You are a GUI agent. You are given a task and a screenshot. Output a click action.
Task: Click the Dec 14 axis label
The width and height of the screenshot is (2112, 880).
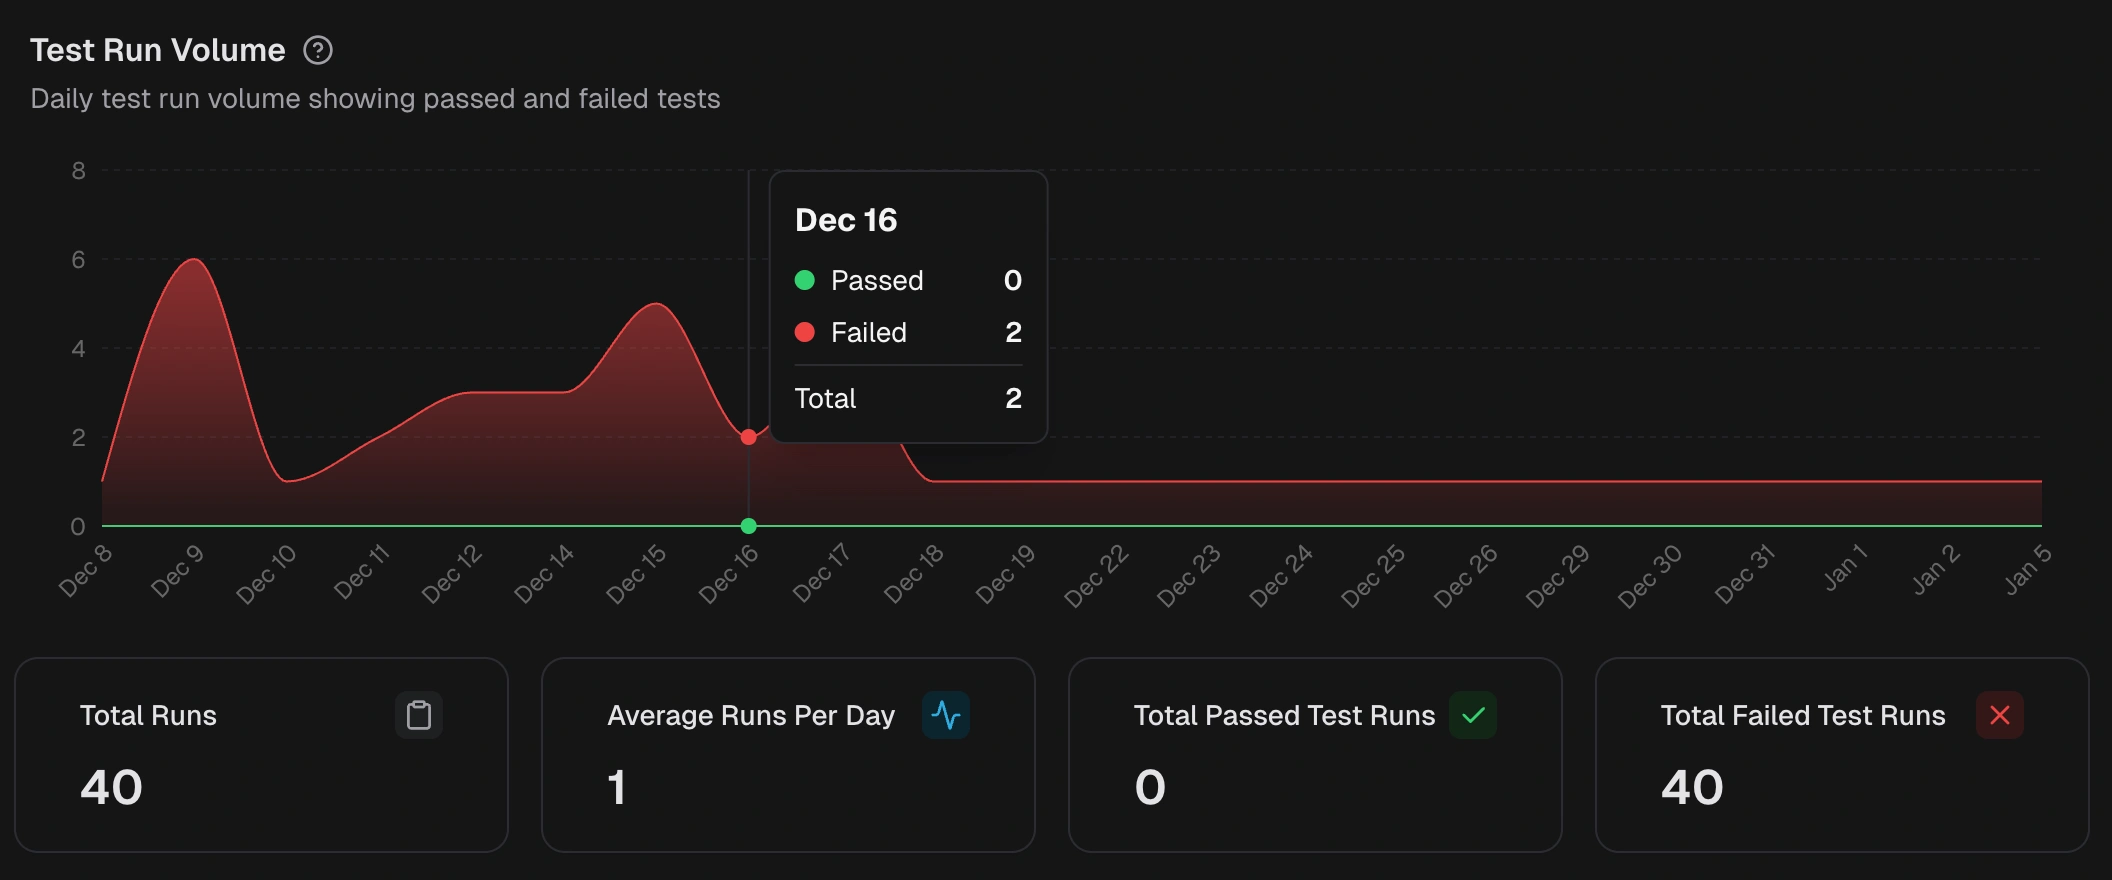point(544,575)
